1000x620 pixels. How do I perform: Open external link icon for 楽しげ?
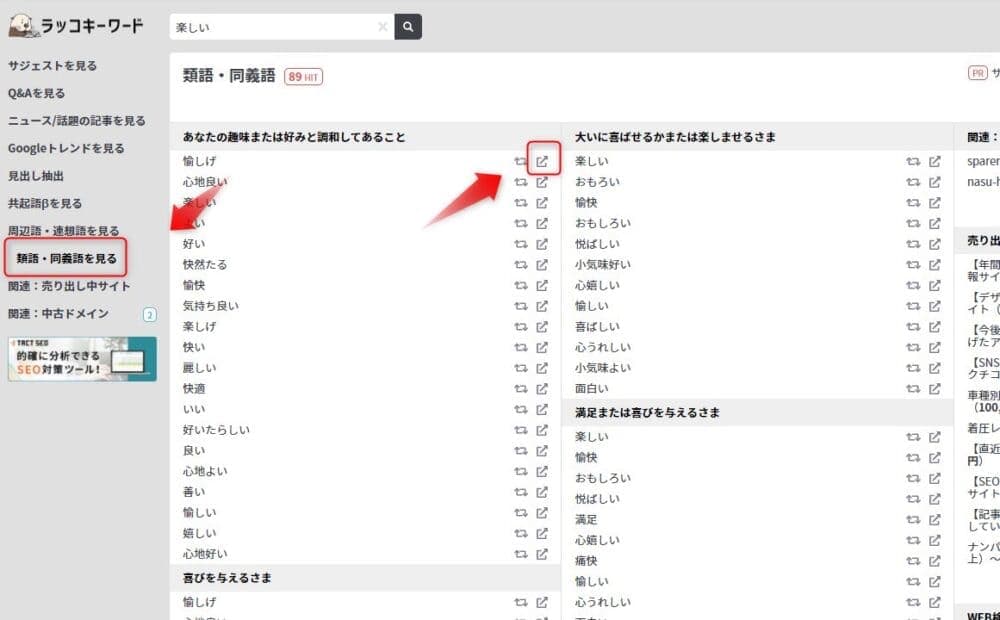tap(541, 327)
